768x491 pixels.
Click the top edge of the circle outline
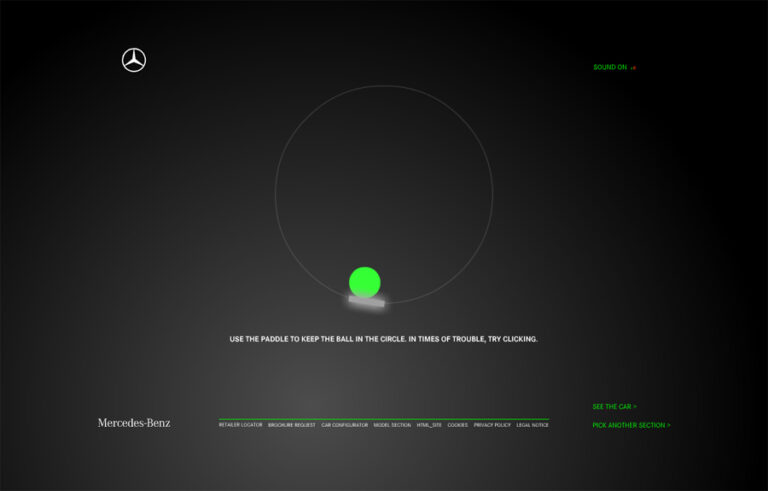[x=384, y=86]
